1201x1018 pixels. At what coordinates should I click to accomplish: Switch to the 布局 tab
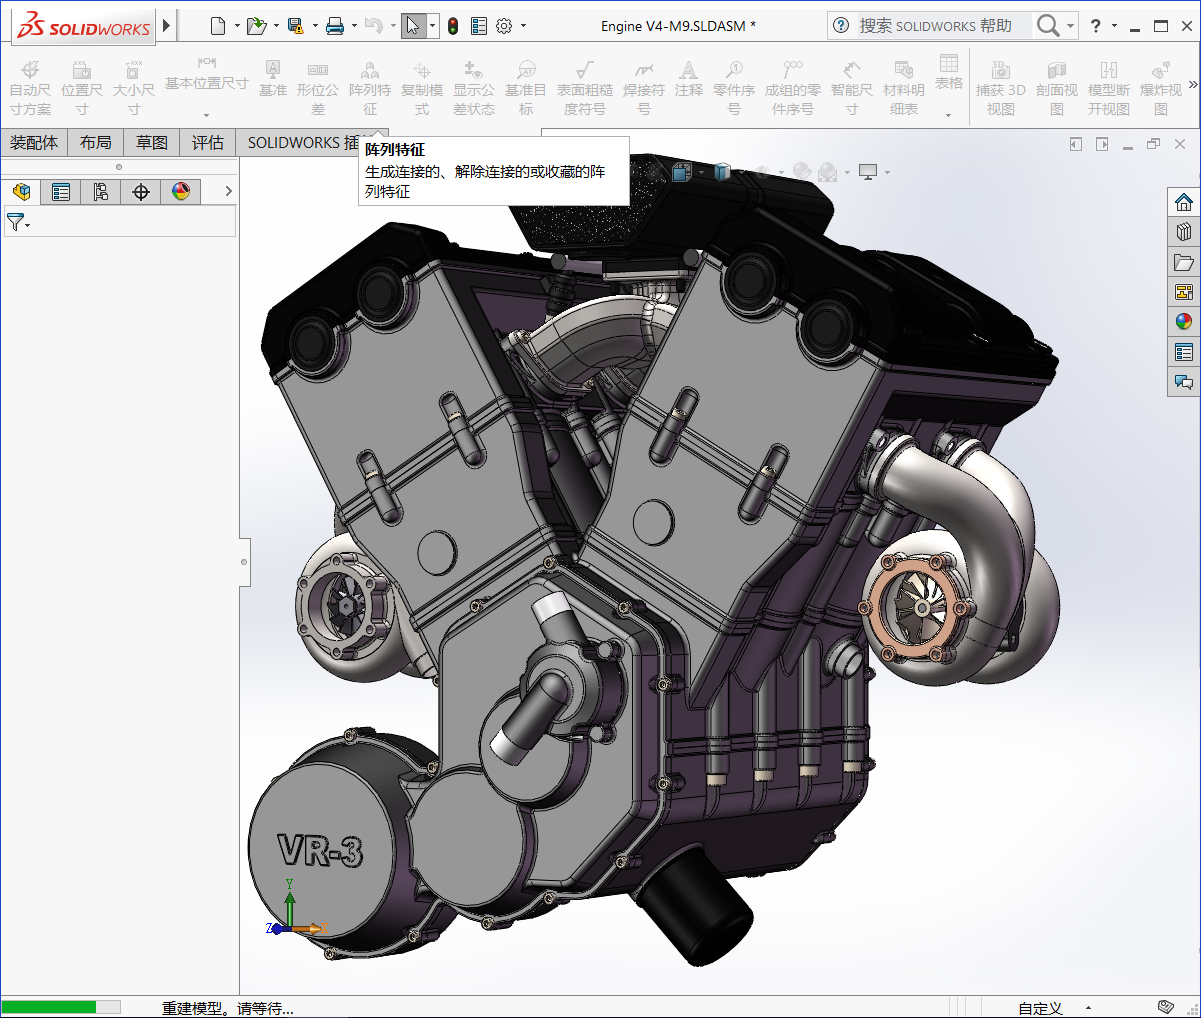(96, 143)
